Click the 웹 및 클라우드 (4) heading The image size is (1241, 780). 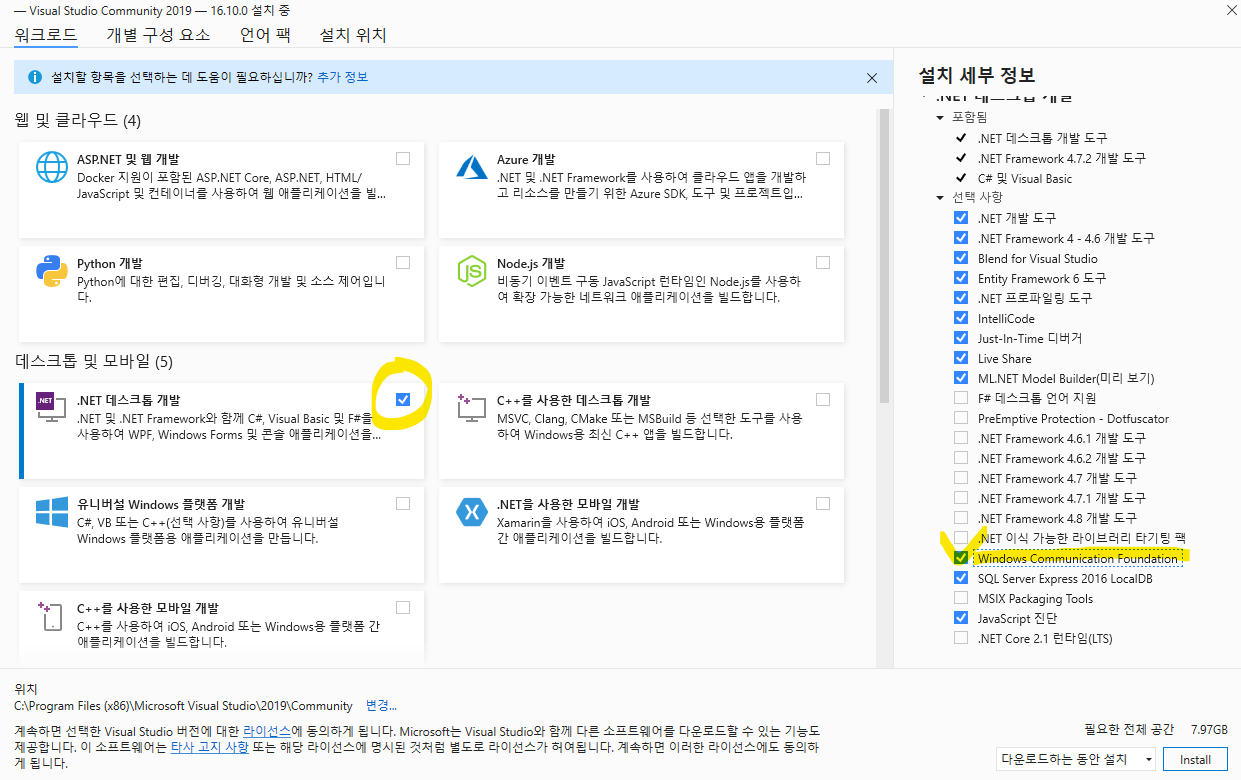click(x=78, y=121)
